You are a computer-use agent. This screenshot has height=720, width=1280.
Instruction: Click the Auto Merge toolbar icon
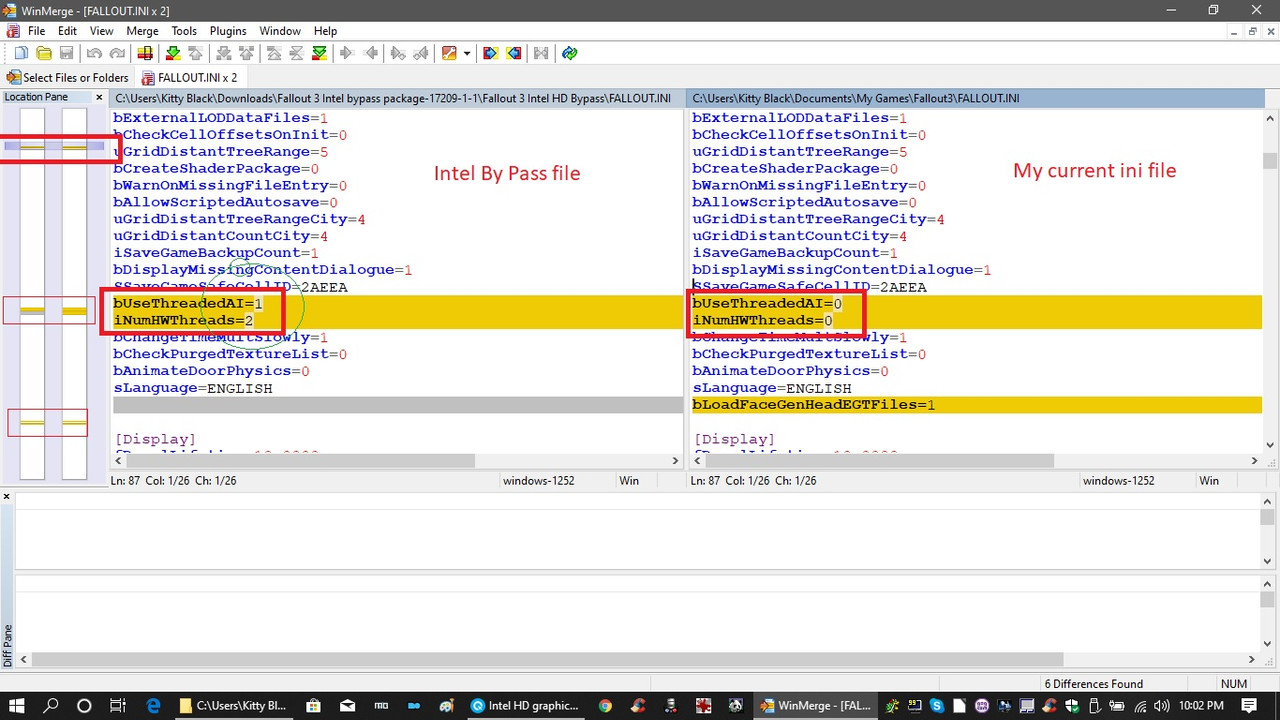541,53
